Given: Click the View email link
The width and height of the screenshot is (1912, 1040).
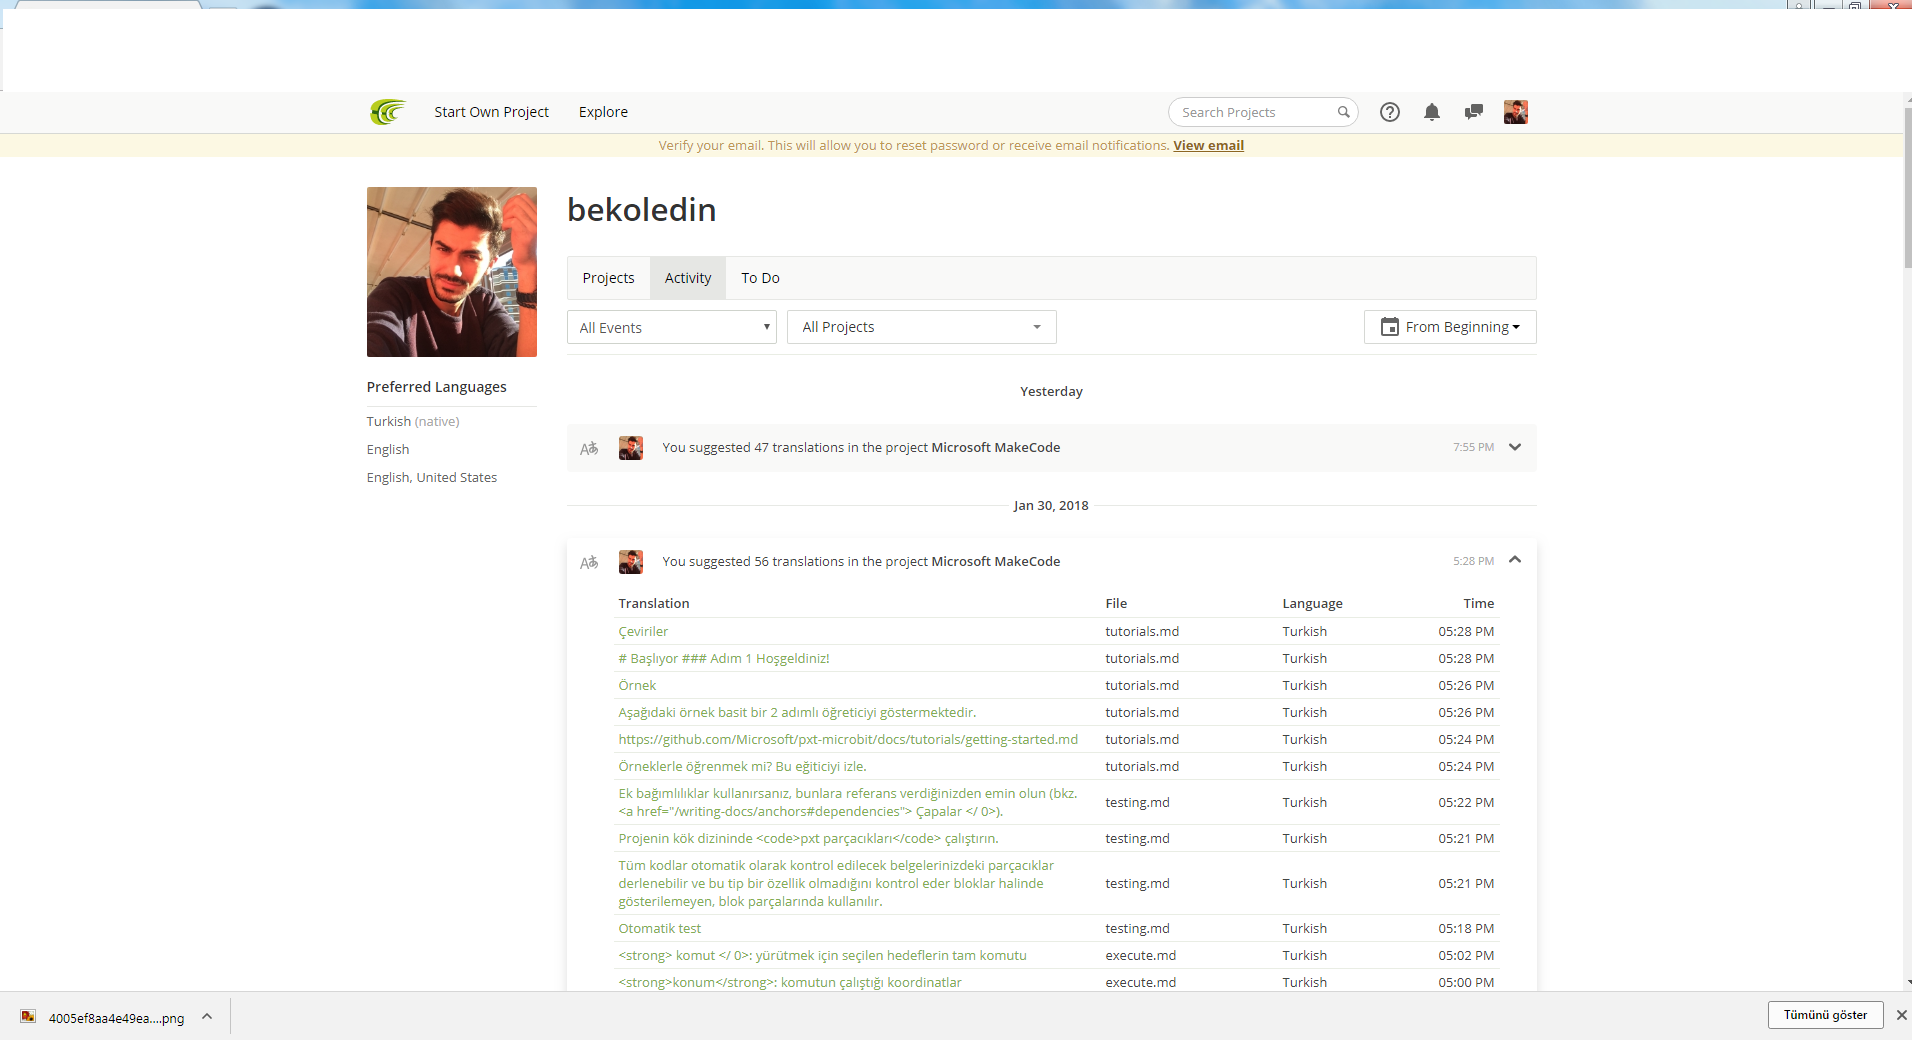Looking at the screenshot, I should coord(1208,145).
